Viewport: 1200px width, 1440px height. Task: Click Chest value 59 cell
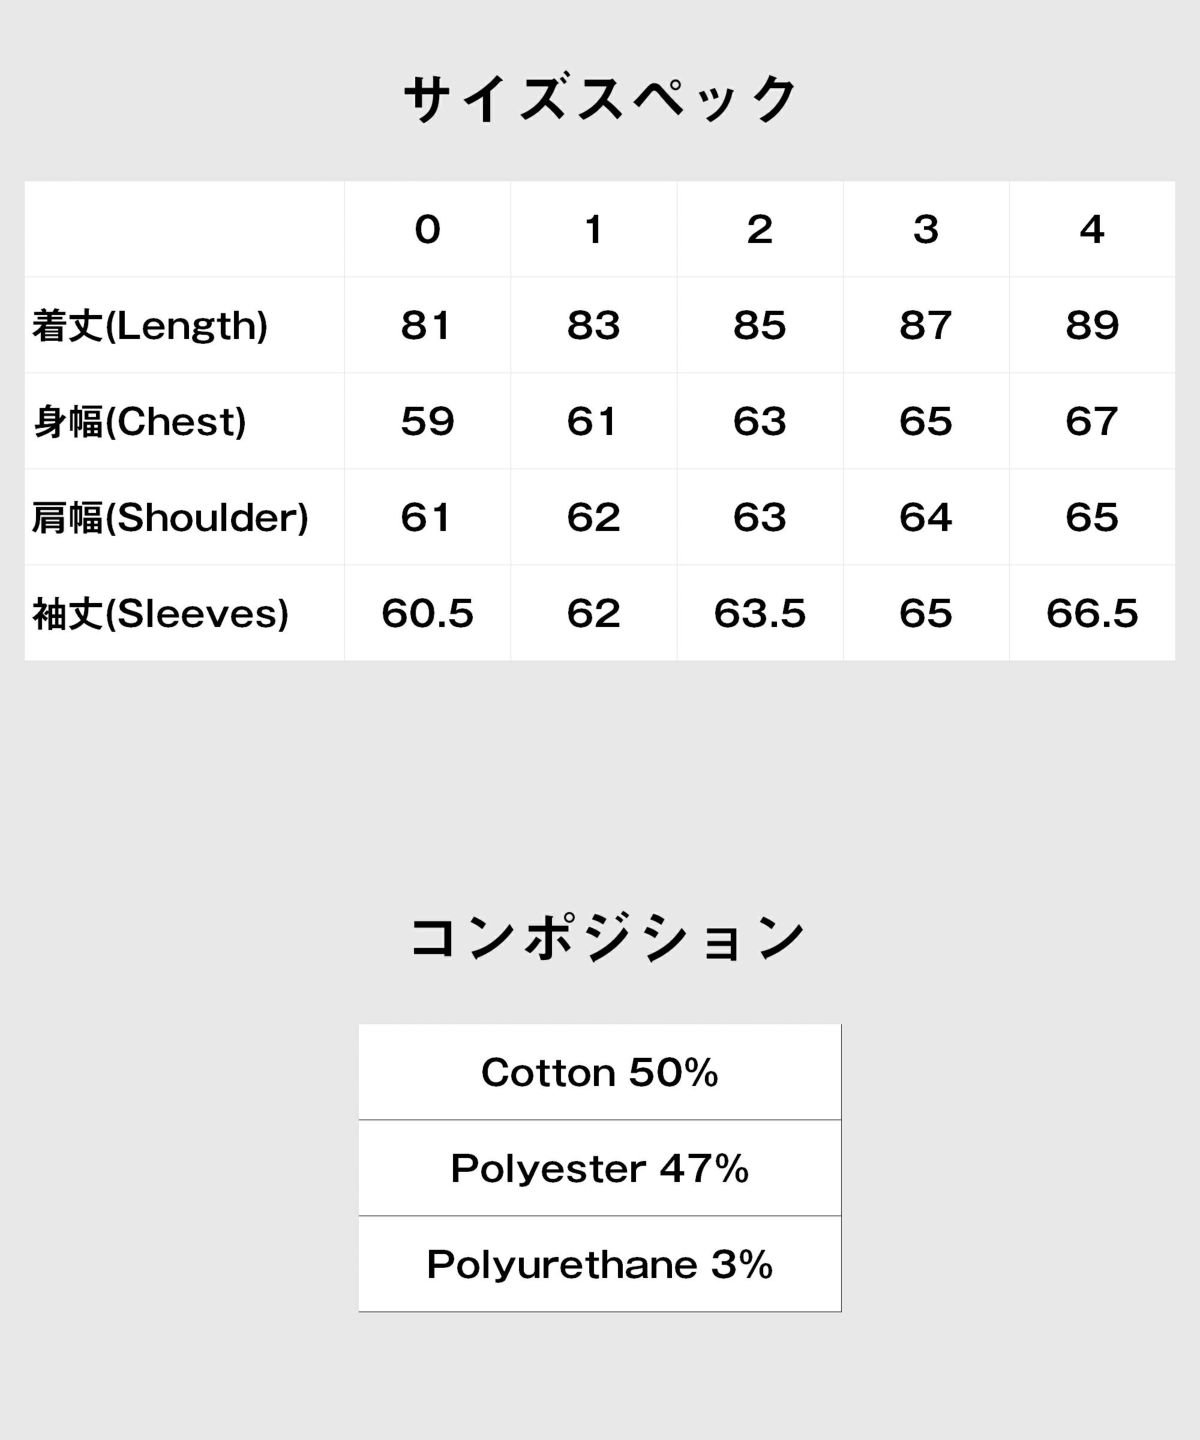[427, 421]
